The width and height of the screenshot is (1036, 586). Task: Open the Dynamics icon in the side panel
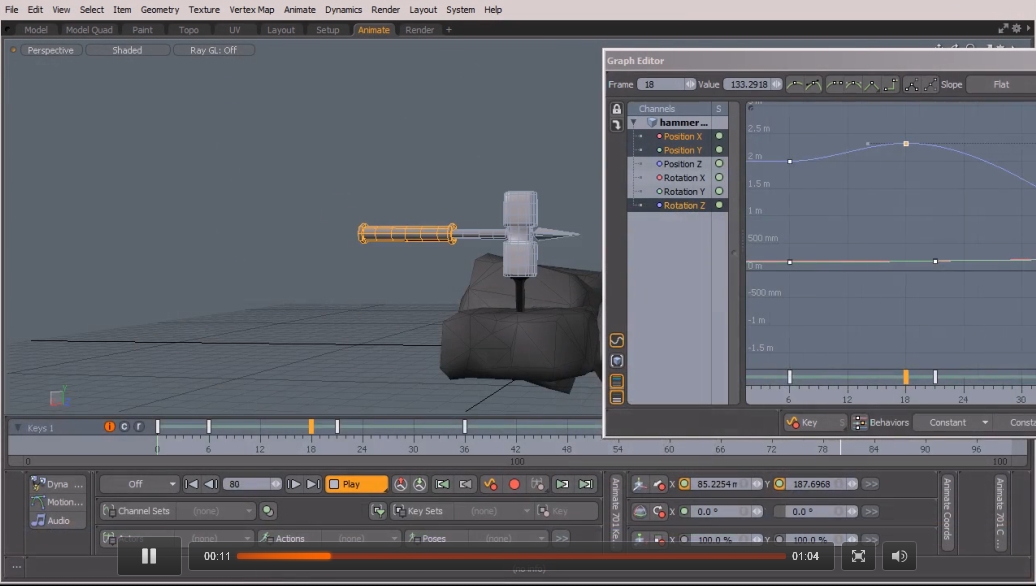[x=38, y=484]
